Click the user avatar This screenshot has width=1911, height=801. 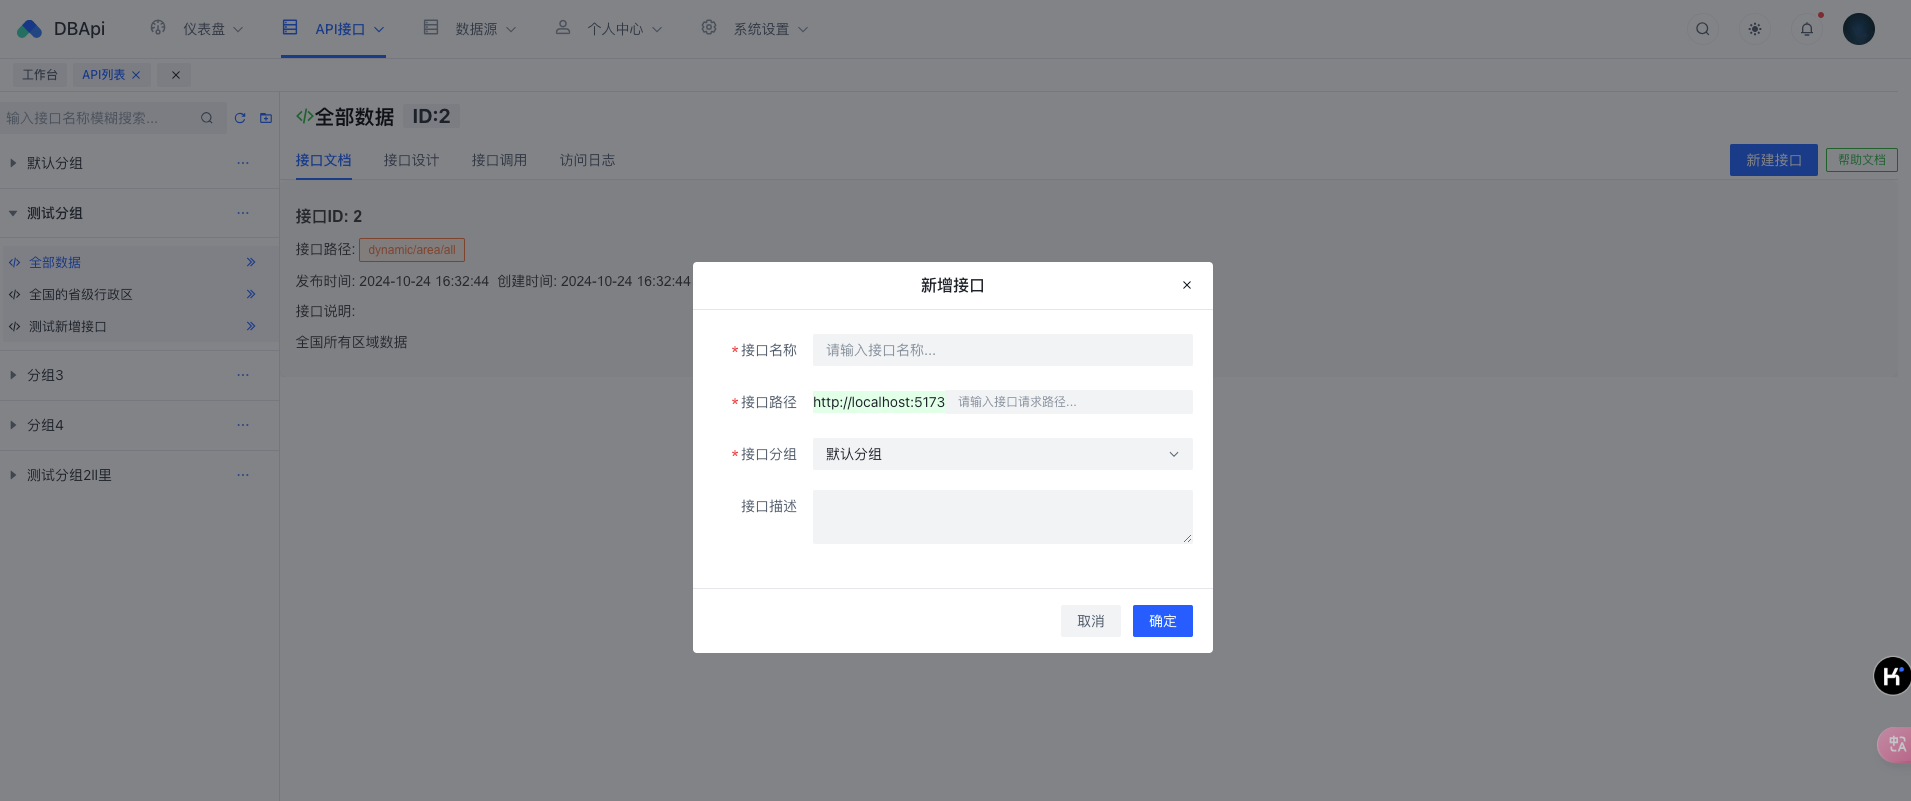pos(1858,29)
